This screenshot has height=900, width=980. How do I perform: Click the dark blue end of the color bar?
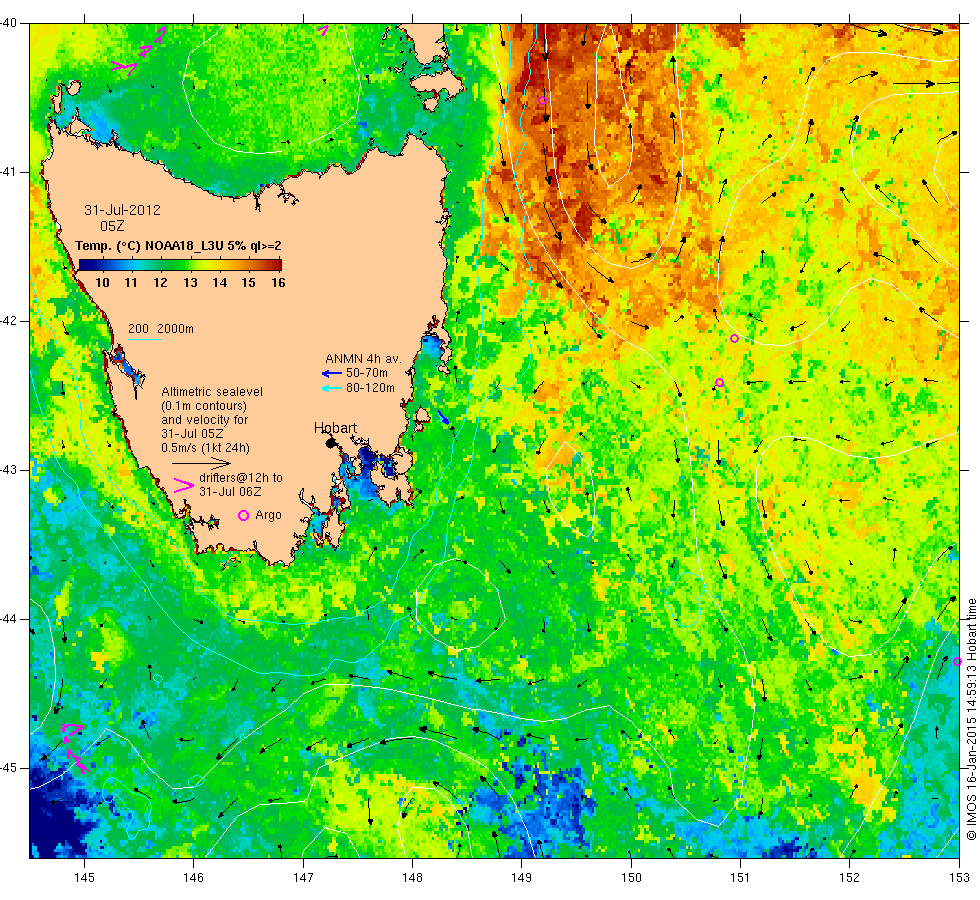[x=84, y=264]
